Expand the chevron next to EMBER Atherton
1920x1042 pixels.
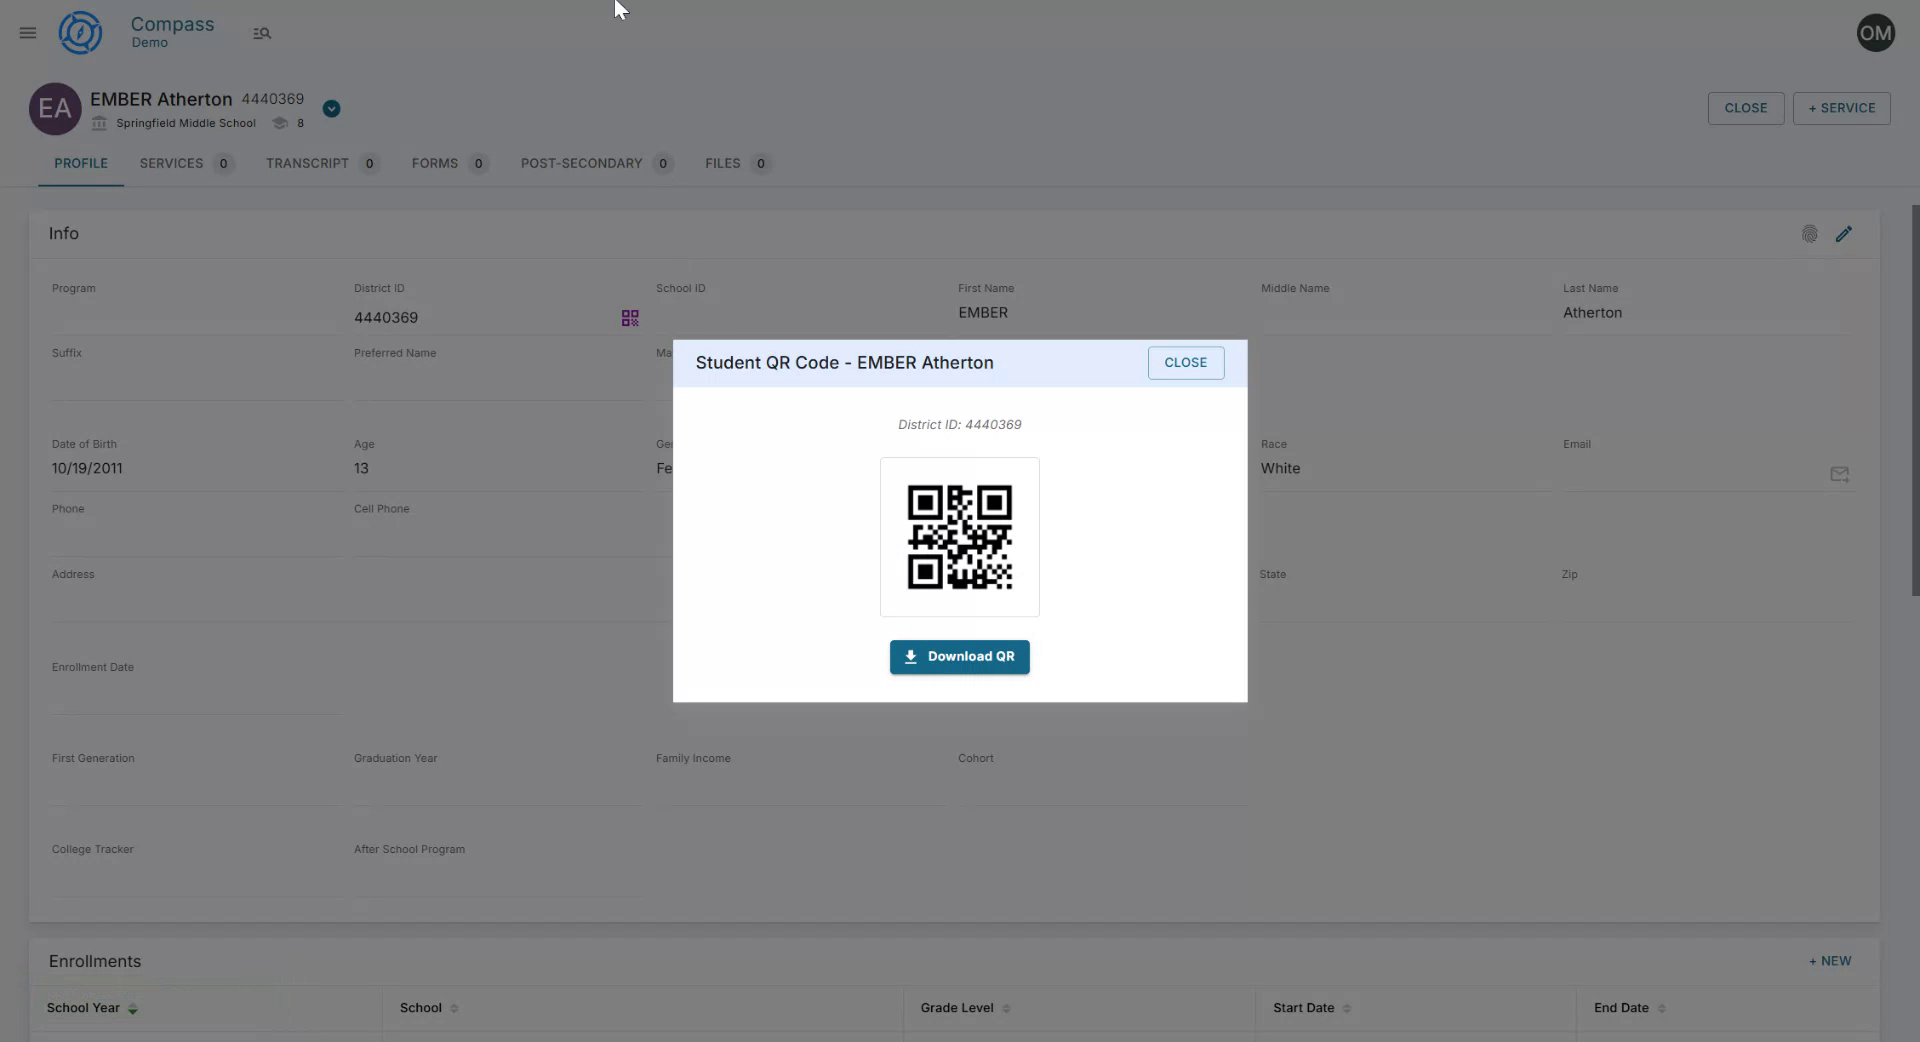point(331,107)
